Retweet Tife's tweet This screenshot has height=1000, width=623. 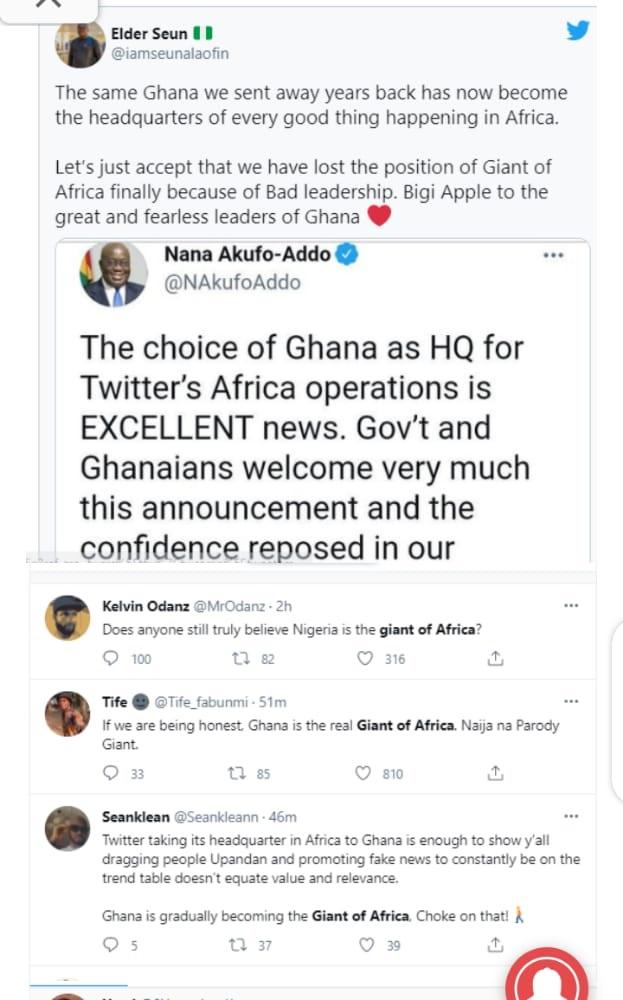240,773
